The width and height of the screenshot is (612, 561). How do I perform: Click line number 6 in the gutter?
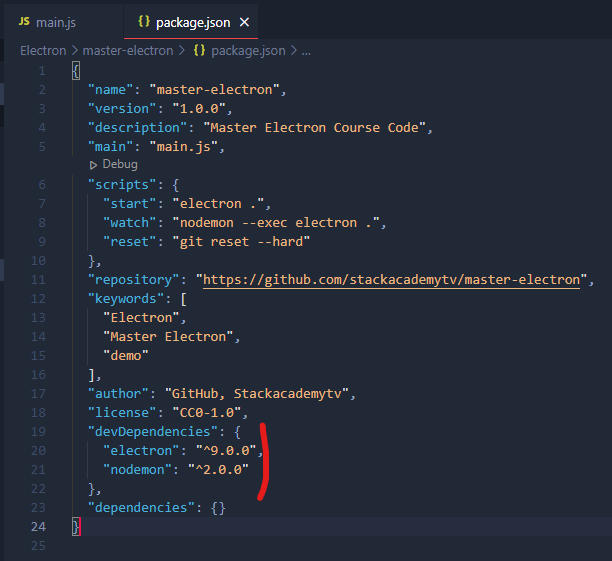(x=42, y=185)
